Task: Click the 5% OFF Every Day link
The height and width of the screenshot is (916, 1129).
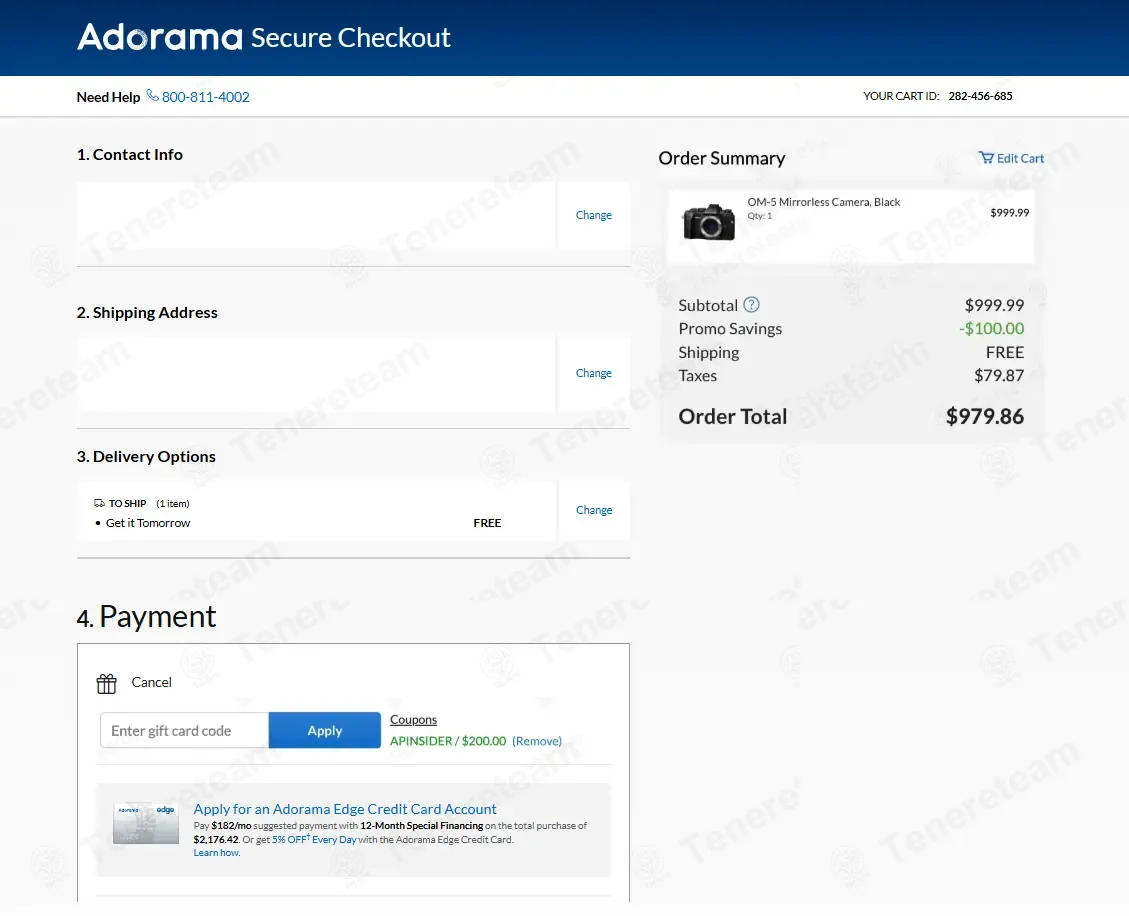Action: click(x=314, y=840)
